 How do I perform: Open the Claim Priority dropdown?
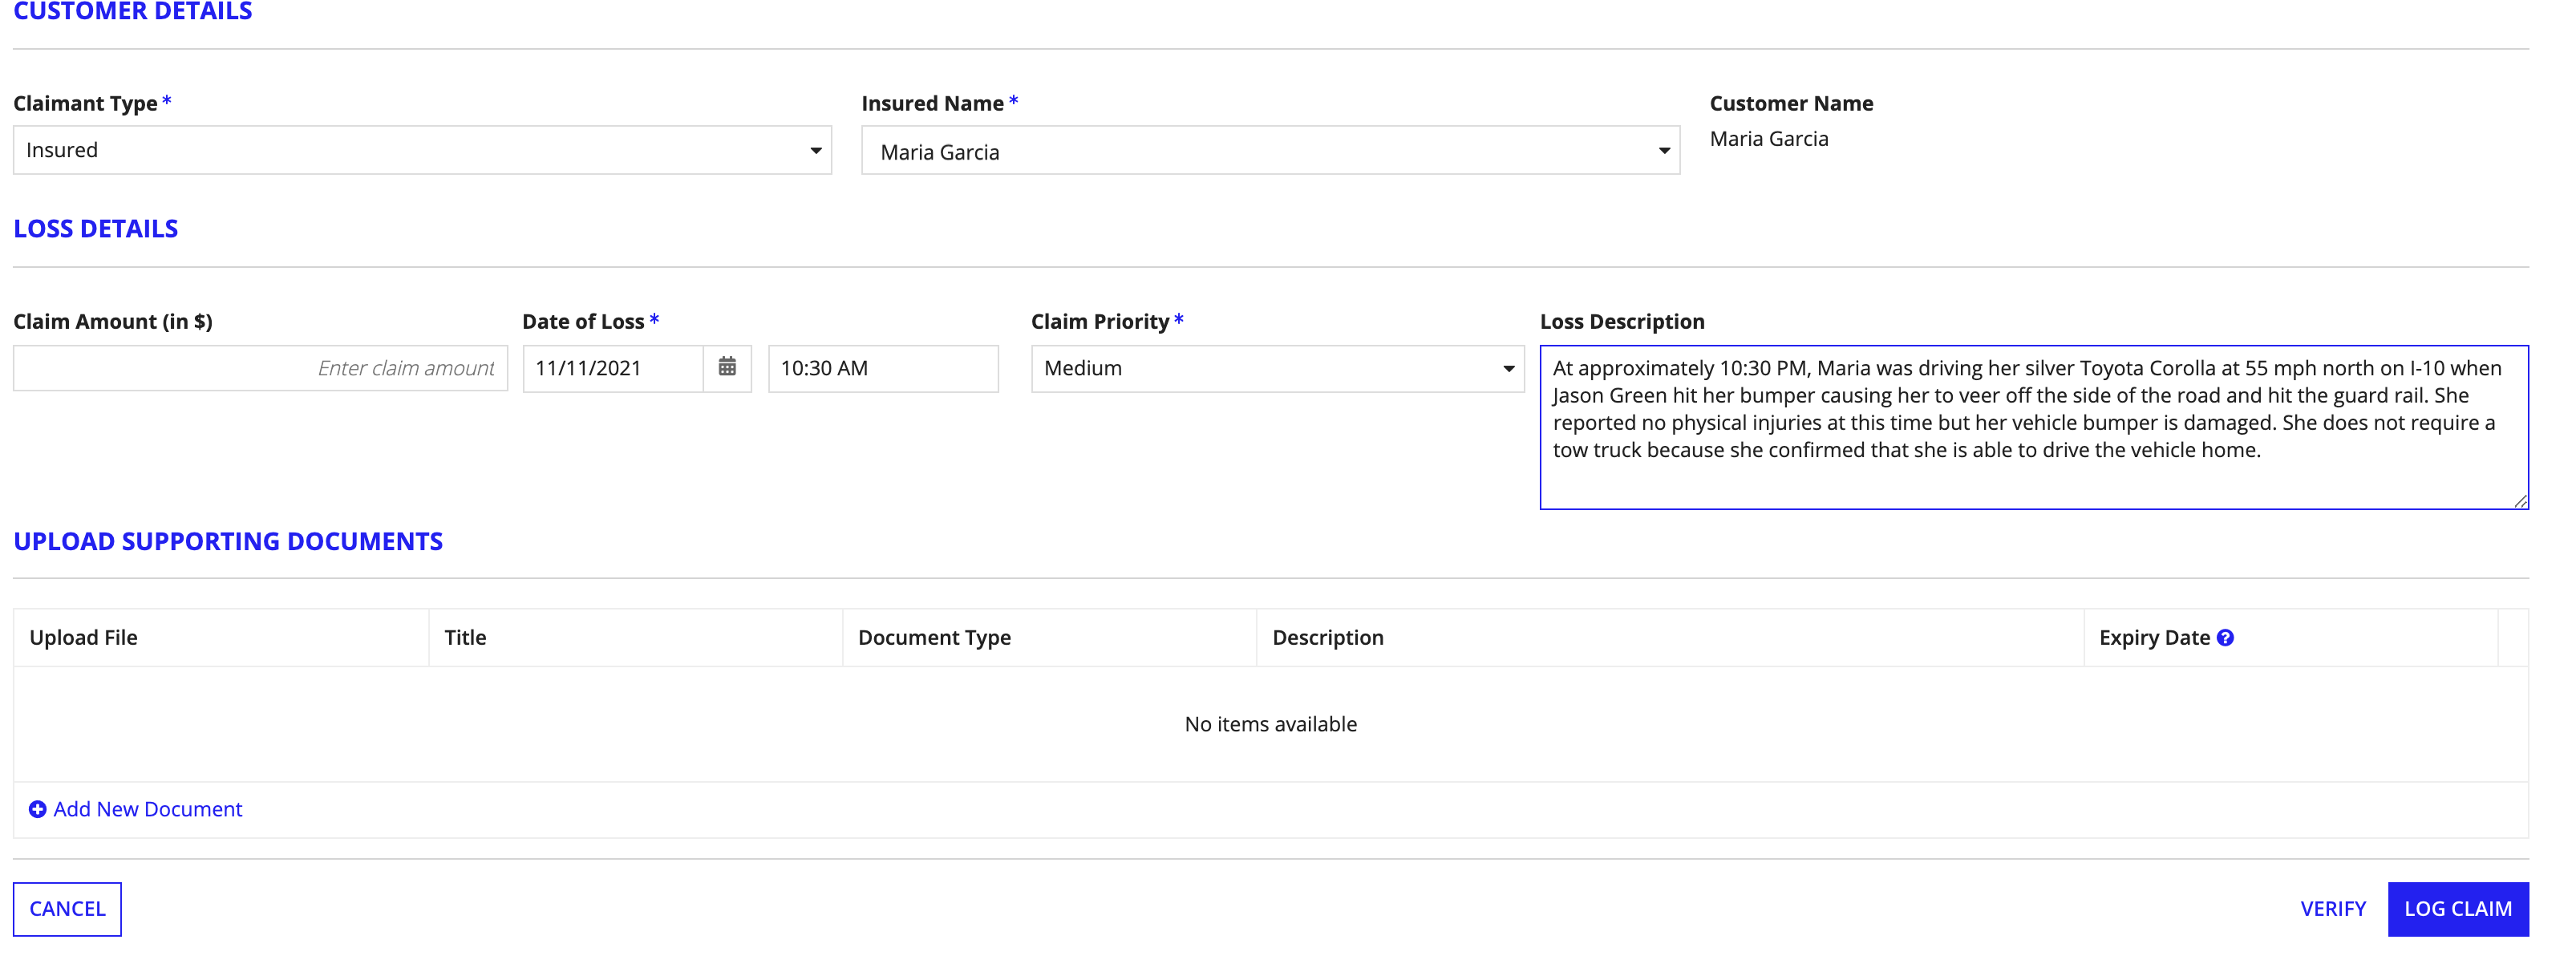tap(1277, 368)
